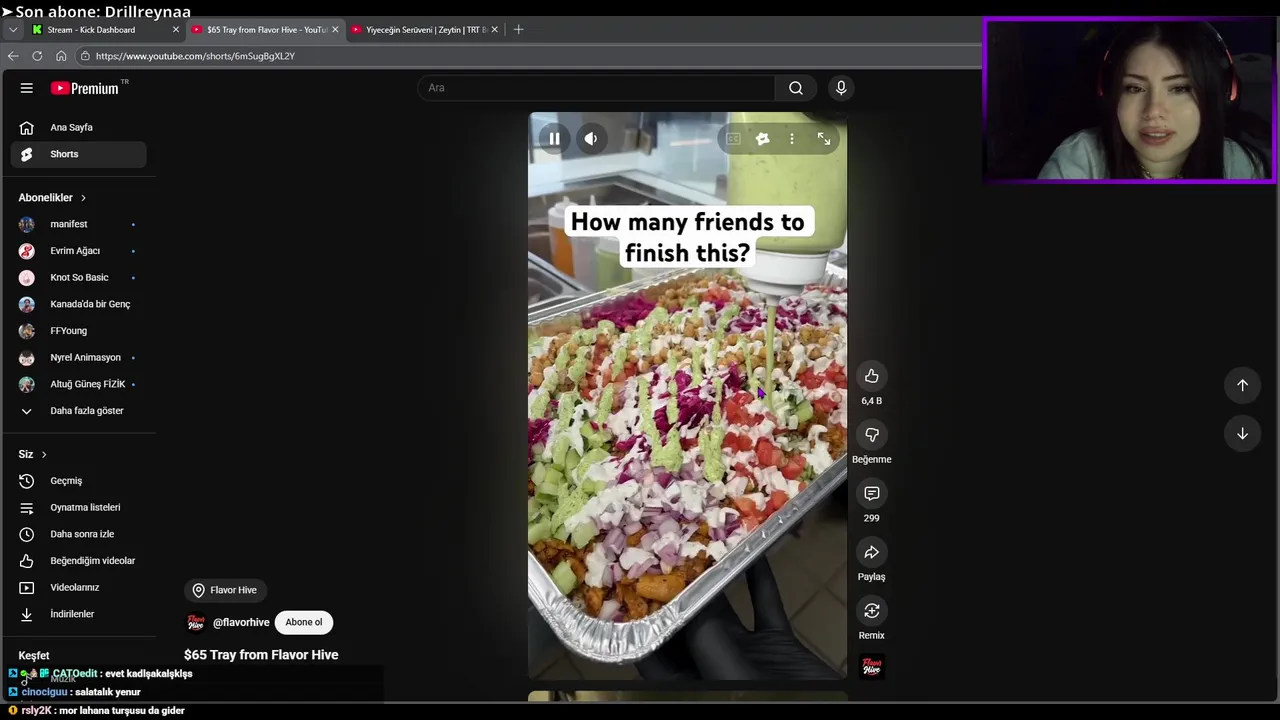Open Altuğ Güneş FİZİK channel
The width and height of the screenshot is (1280, 720).
pos(79,384)
